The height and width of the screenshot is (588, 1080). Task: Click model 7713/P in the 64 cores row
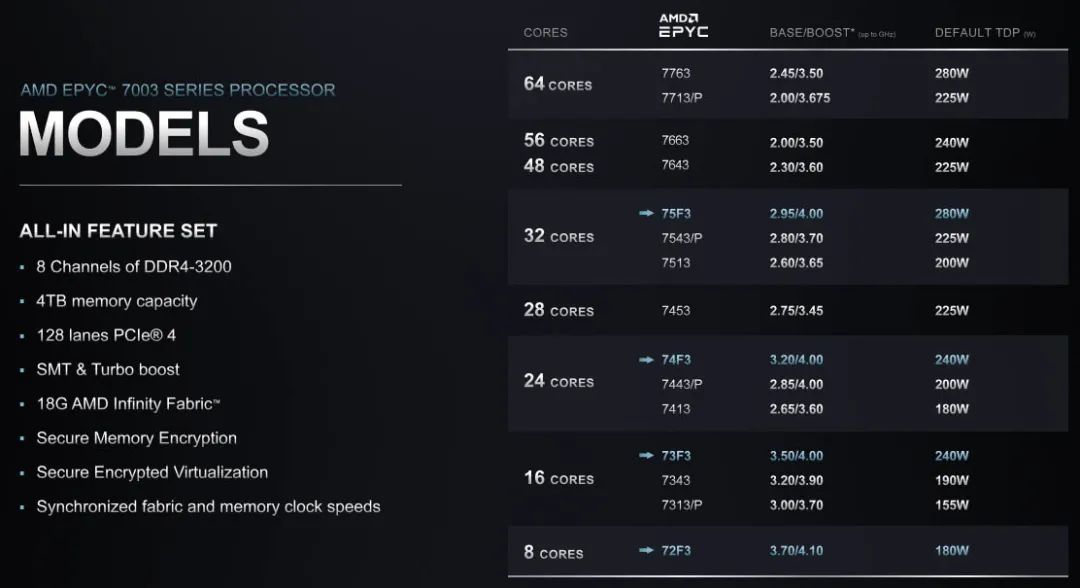(x=682, y=98)
